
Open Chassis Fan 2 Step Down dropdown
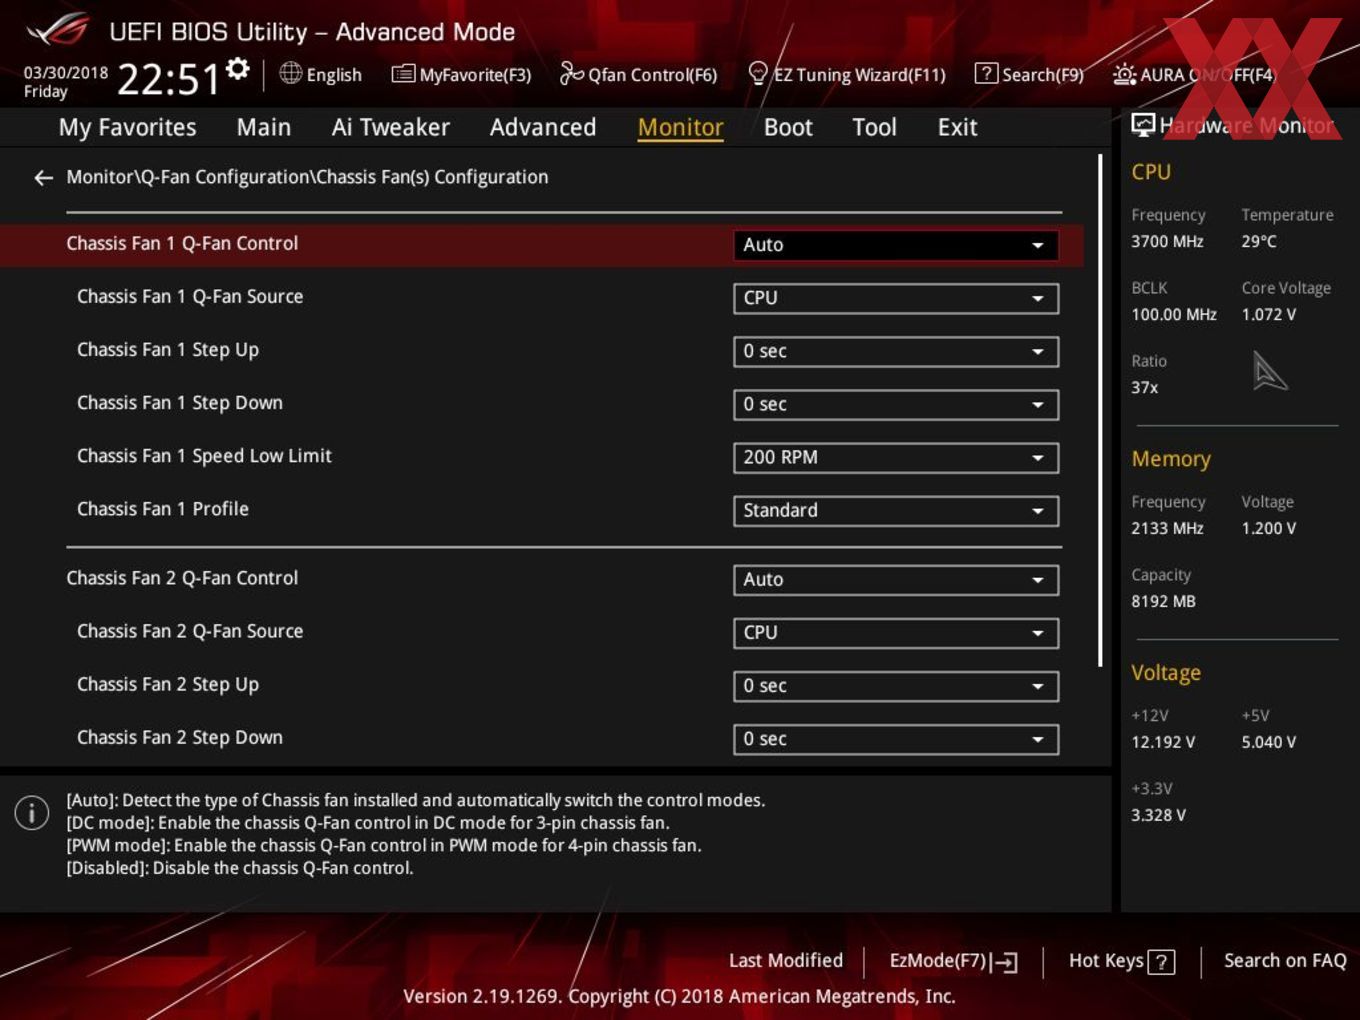896,739
